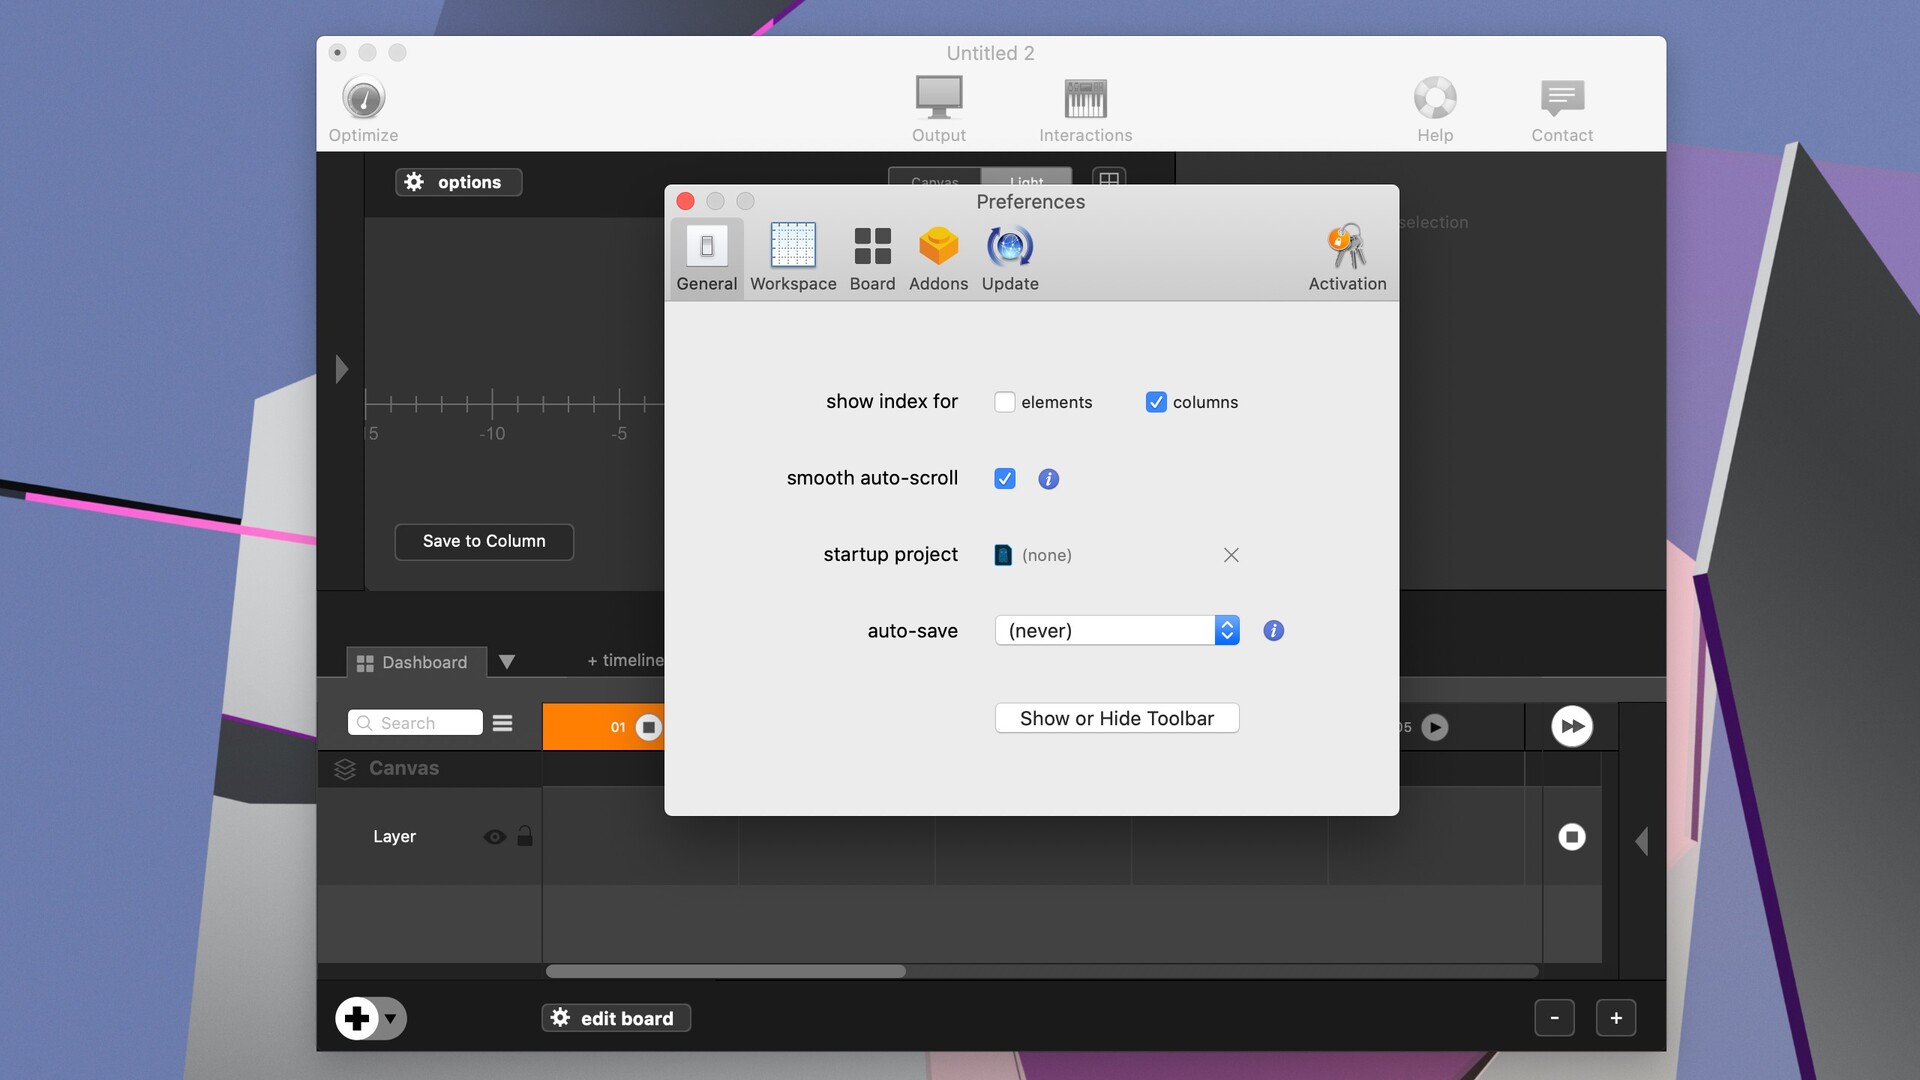Viewport: 1920px width, 1080px height.
Task: Open the Addons preferences pane
Action: [938, 257]
